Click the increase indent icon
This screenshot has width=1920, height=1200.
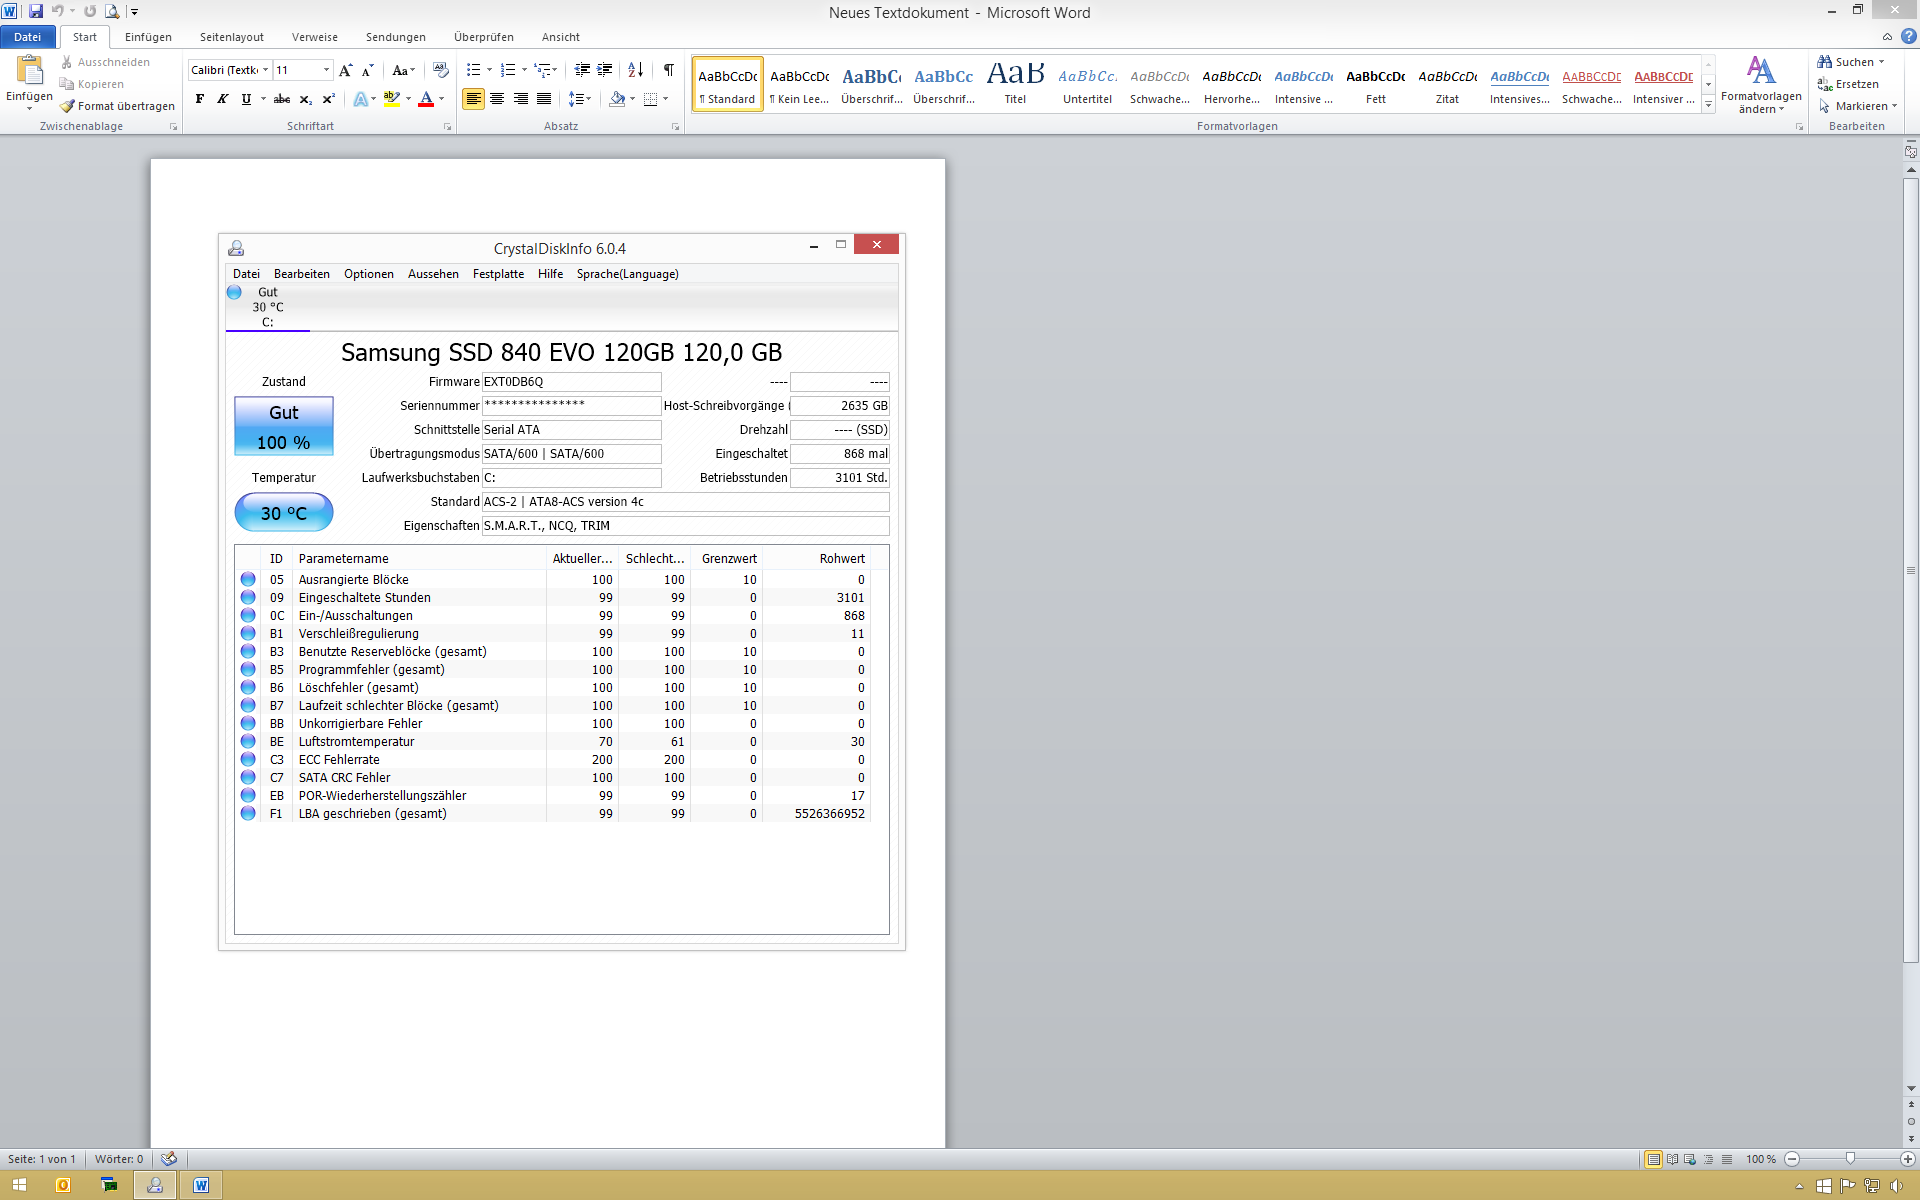[x=605, y=70]
